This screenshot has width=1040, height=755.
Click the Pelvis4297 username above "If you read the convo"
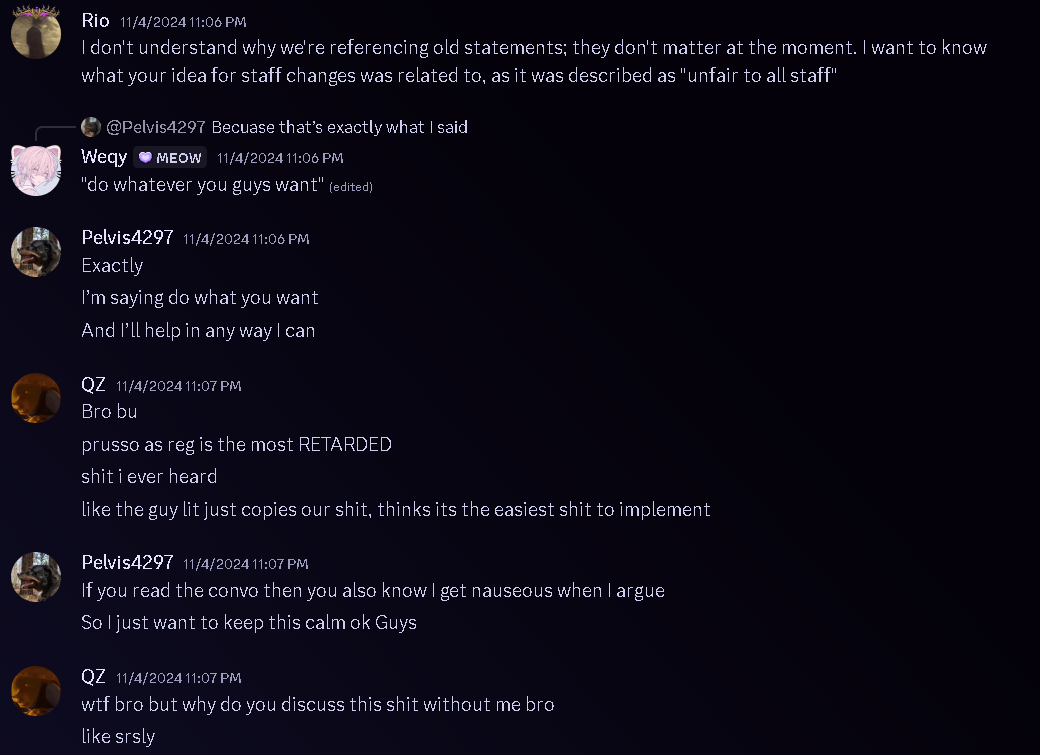click(x=127, y=563)
